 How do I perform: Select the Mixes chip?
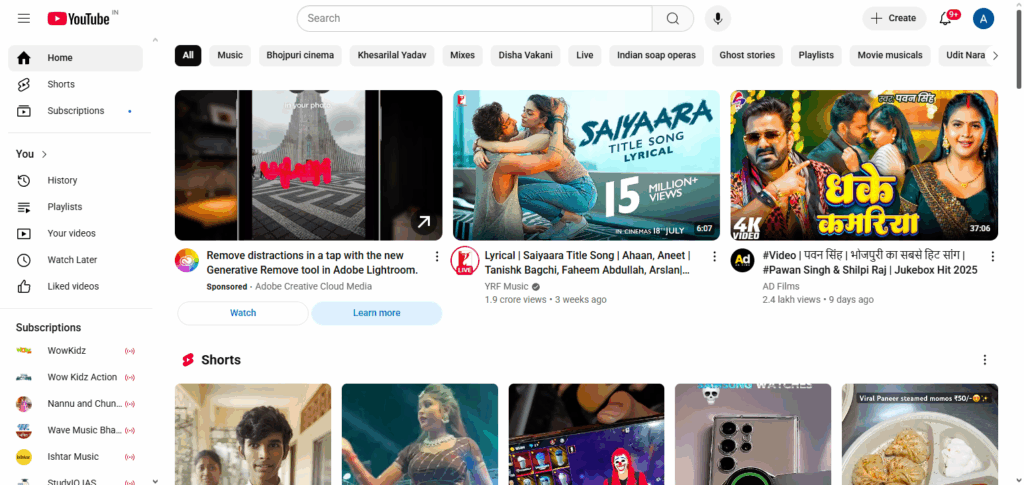[x=462, y=55]
